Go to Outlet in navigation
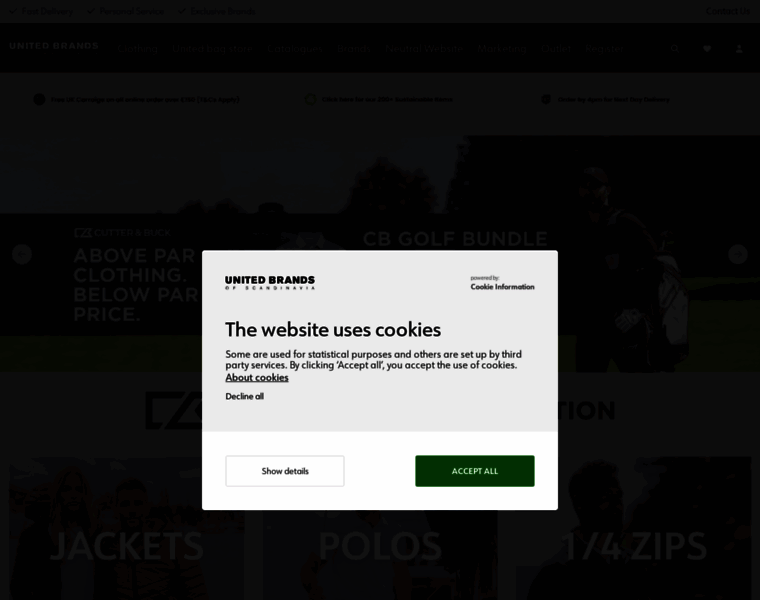760x600 pixels. pos(555,48)
